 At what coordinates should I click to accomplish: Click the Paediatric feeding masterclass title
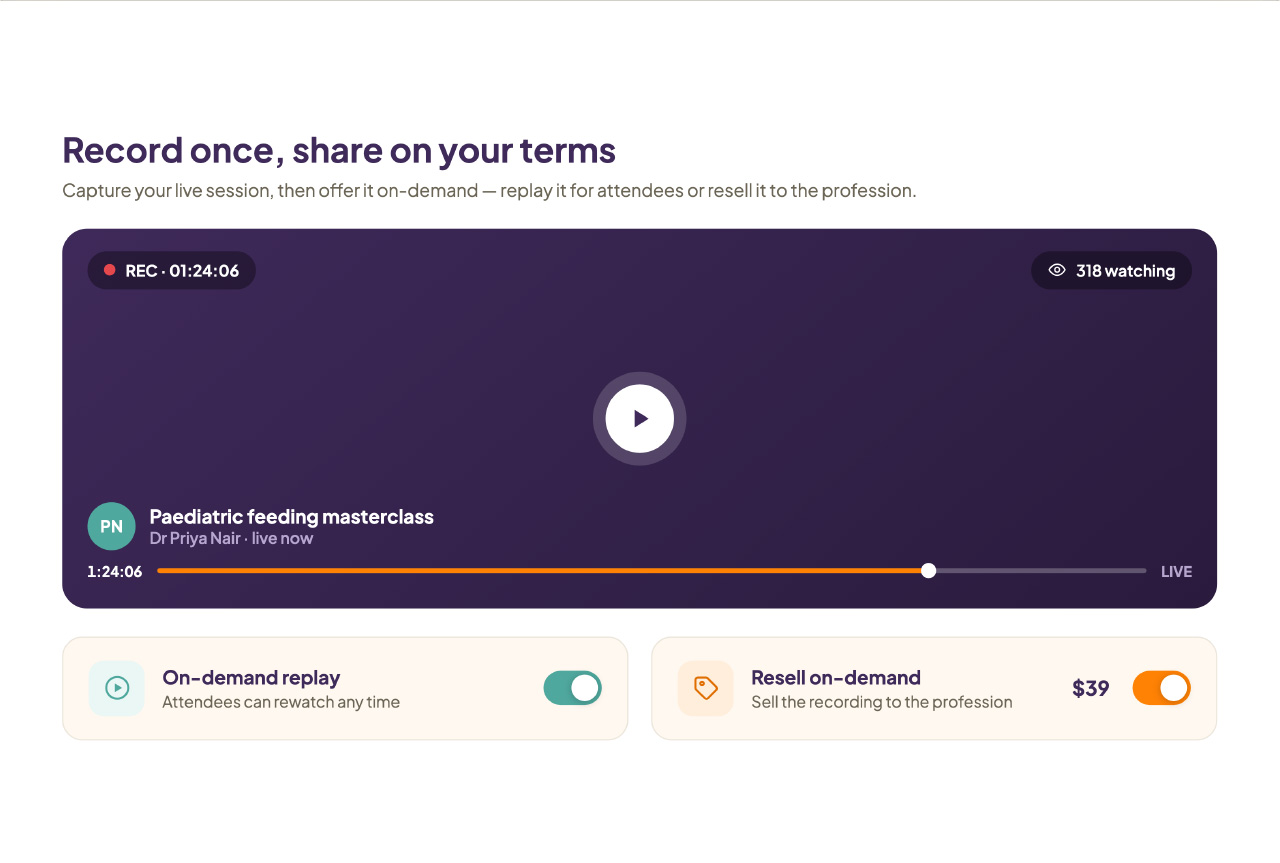pyautogui.click(x=292, y=517)
